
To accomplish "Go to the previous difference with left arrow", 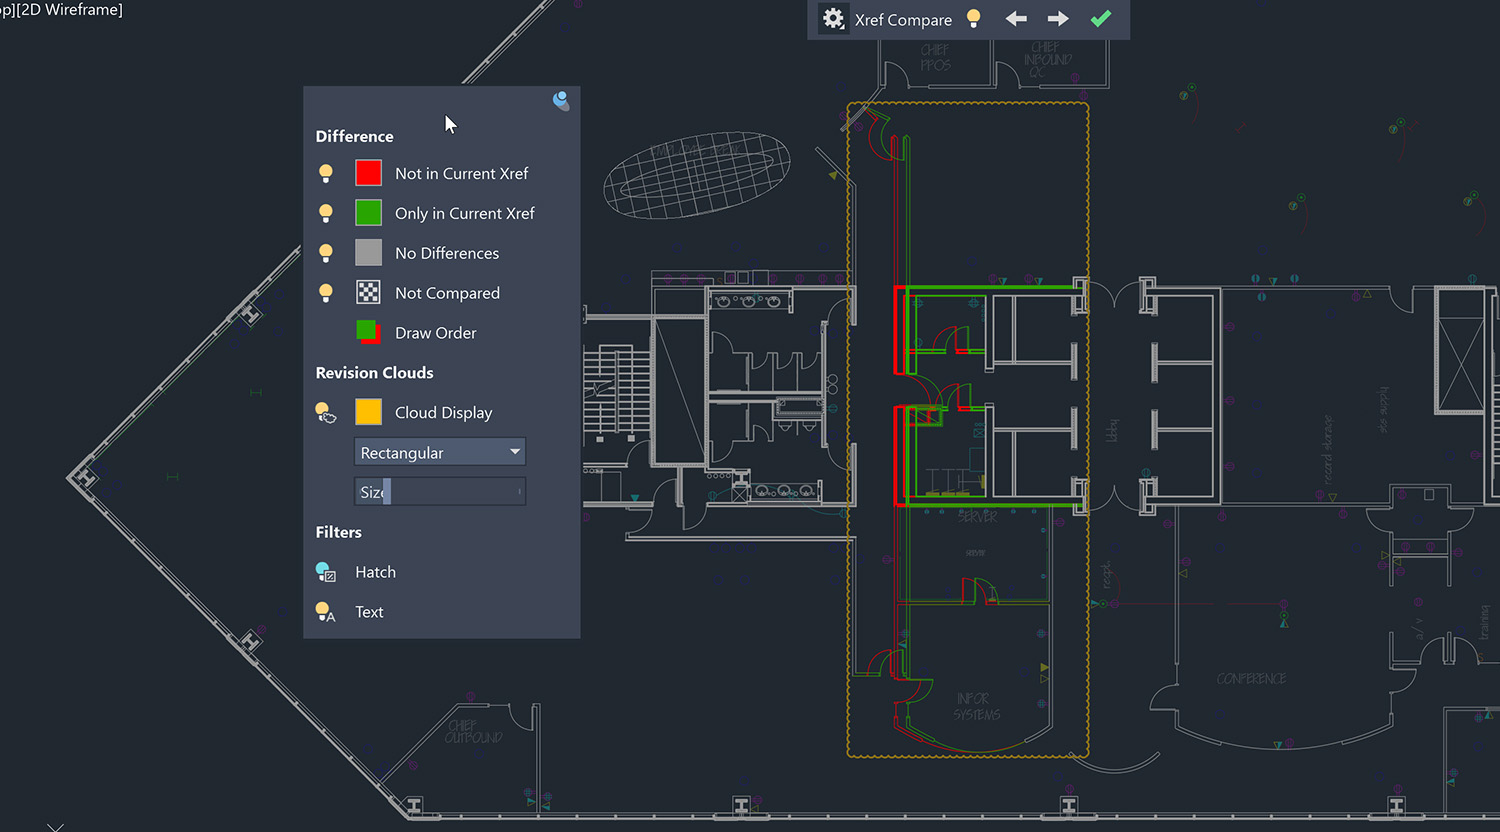I will [x=1016, y=19].
